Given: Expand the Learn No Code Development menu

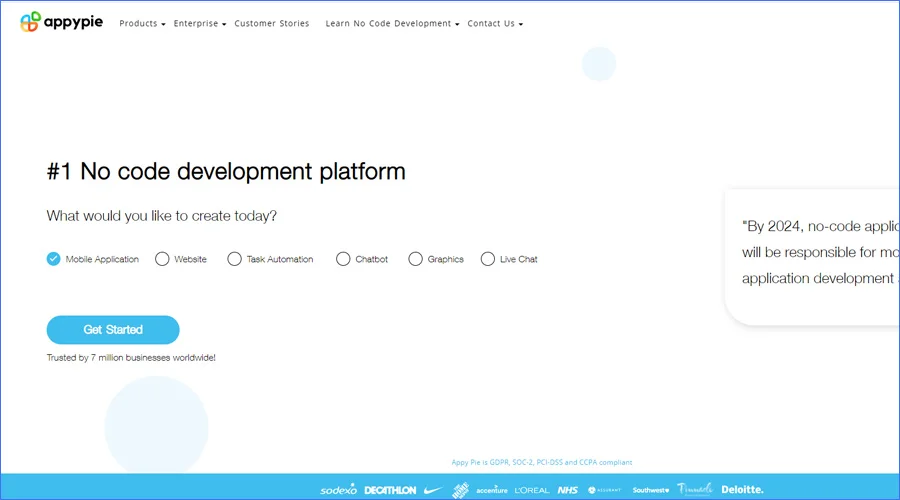Looking at the screenshot, I should coord(392,23).
